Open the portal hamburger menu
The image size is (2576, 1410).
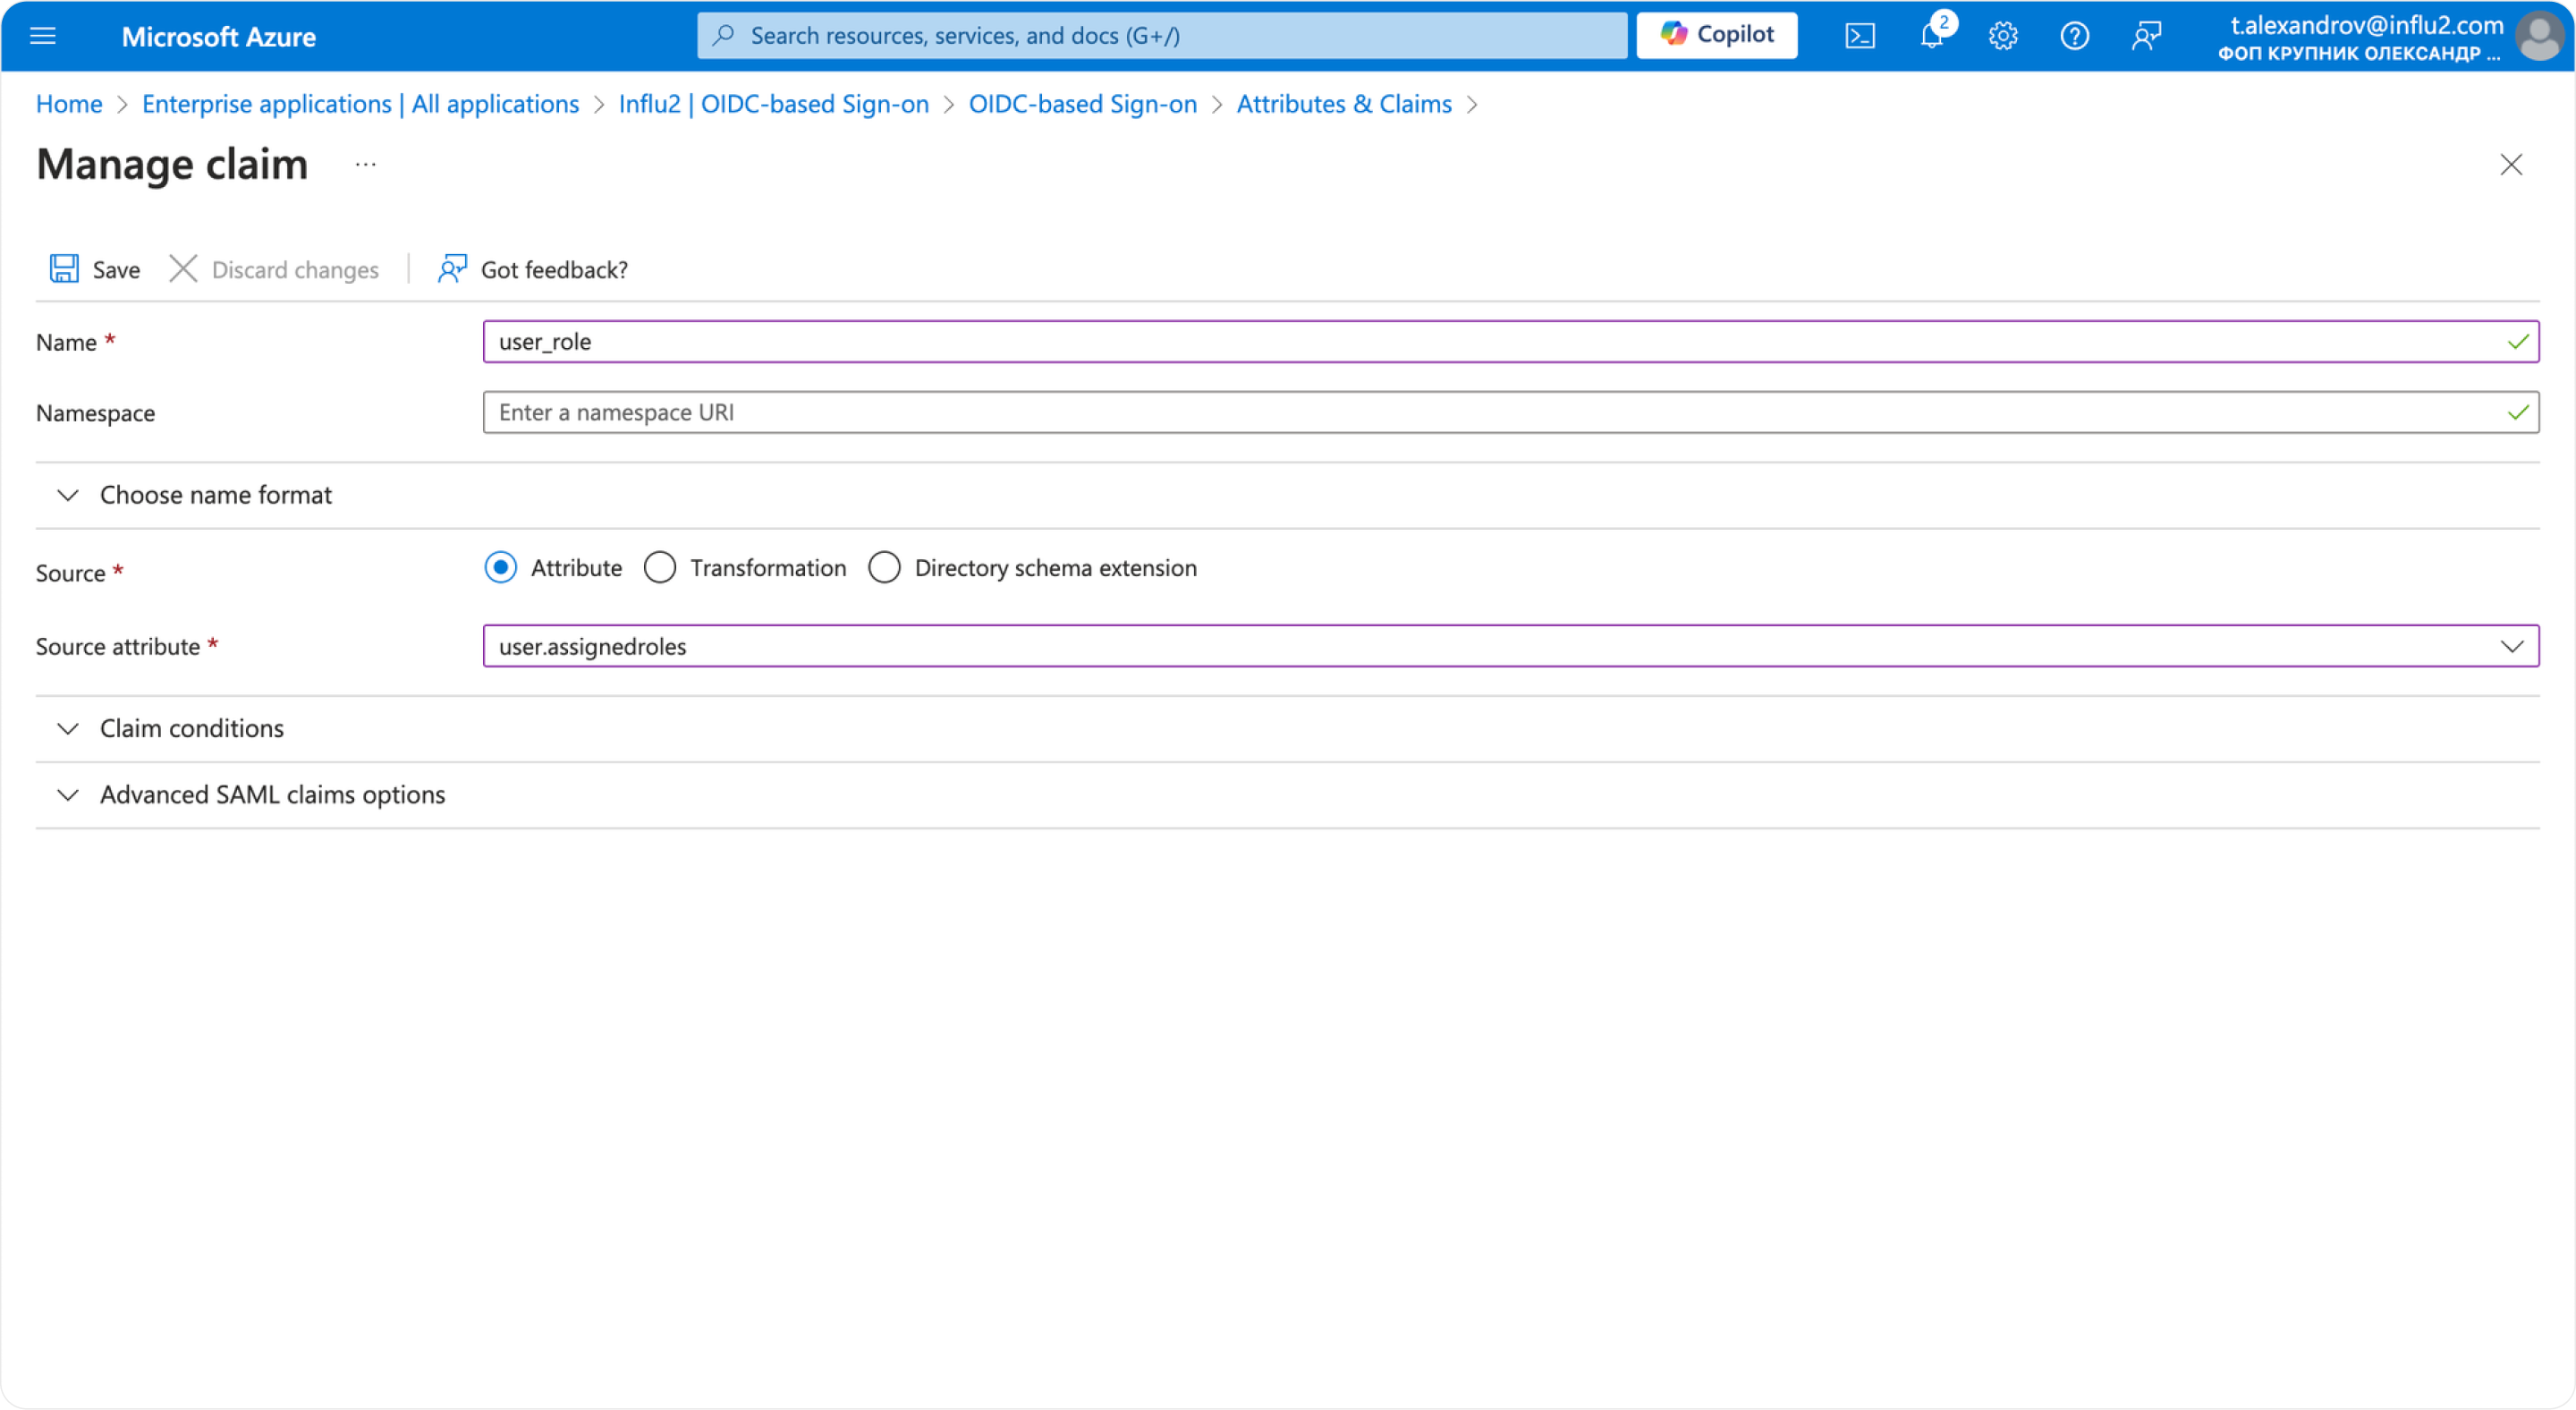click(x=43, y=35)
